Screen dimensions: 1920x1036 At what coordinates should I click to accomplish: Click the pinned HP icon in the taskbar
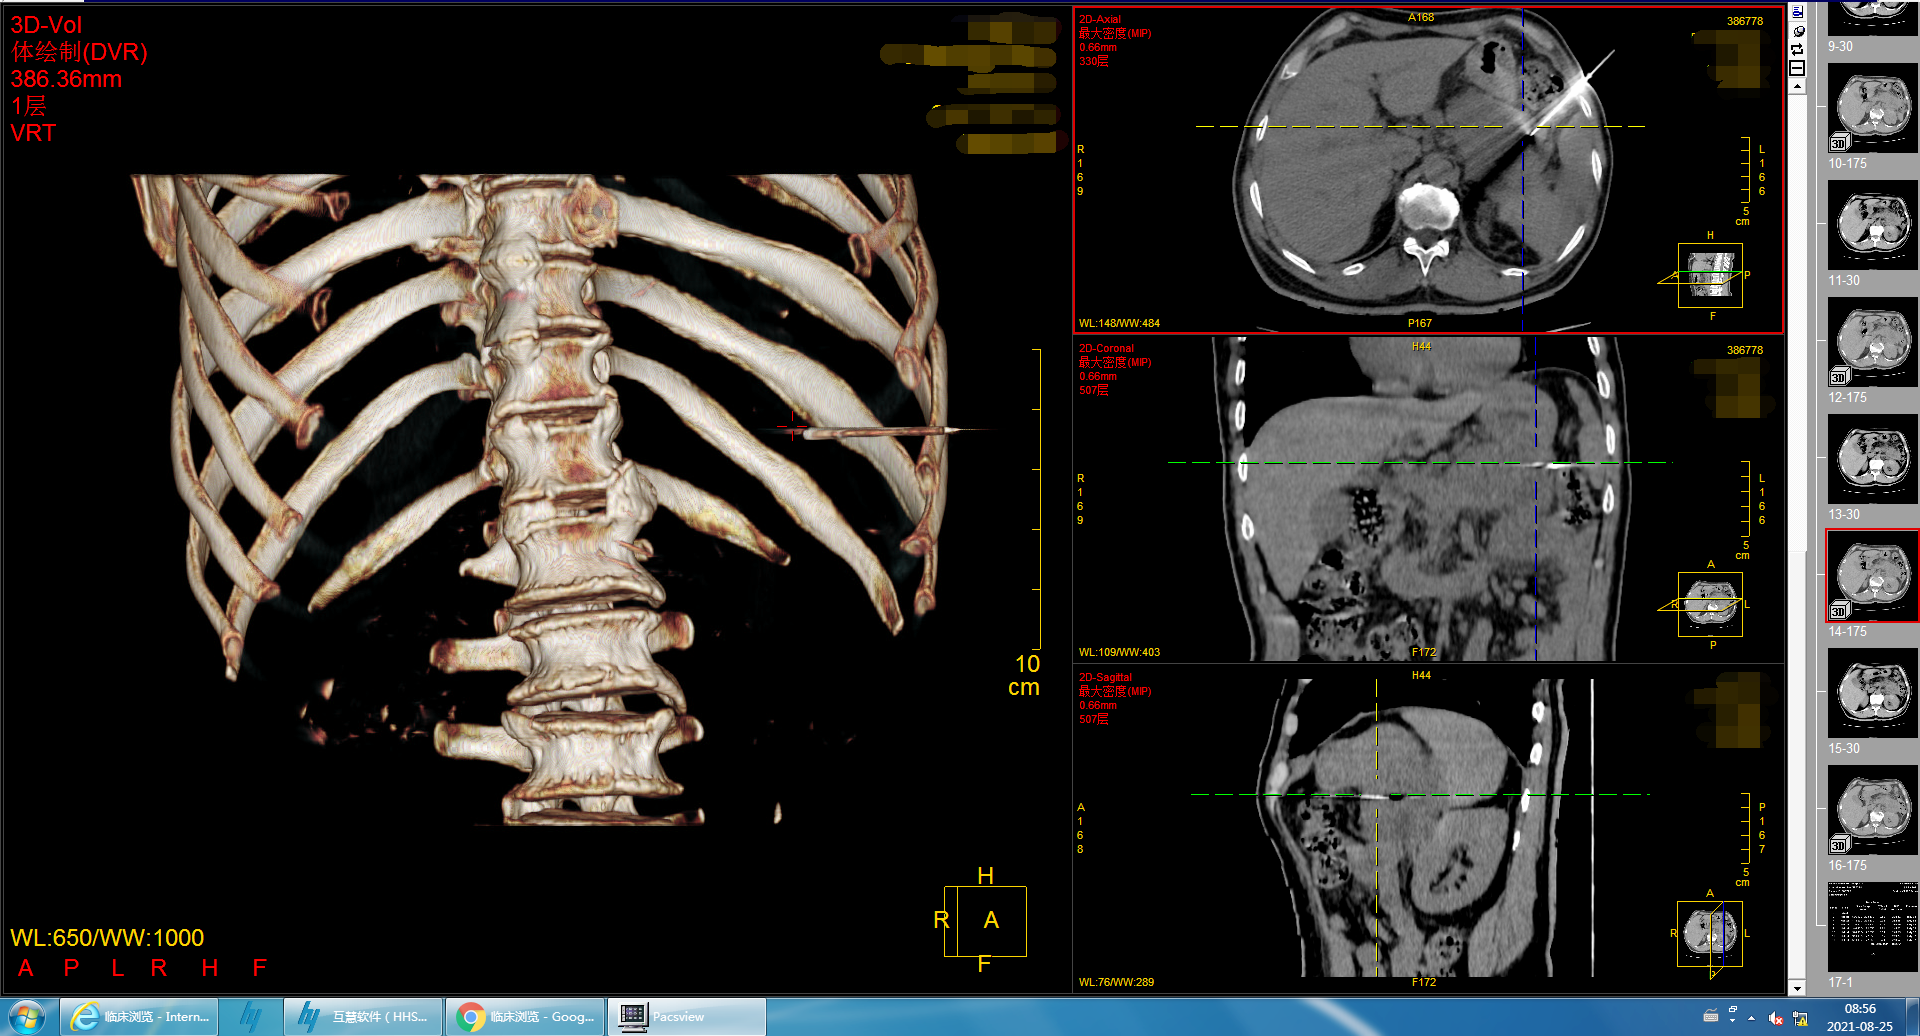(x=250, y=1017)
